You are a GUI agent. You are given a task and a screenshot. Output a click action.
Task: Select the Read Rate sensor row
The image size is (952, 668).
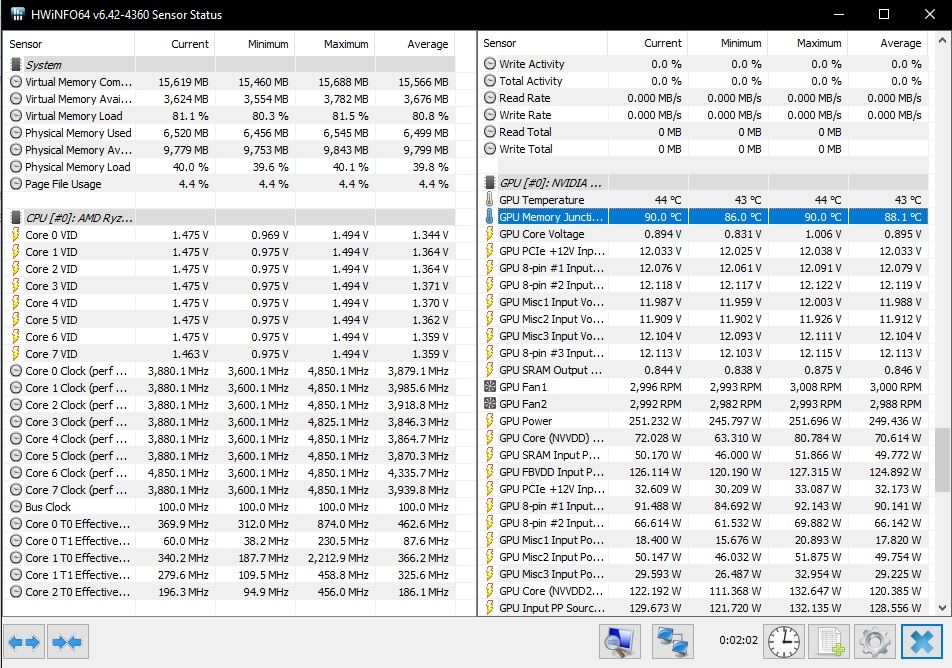[x=706, y=98]
